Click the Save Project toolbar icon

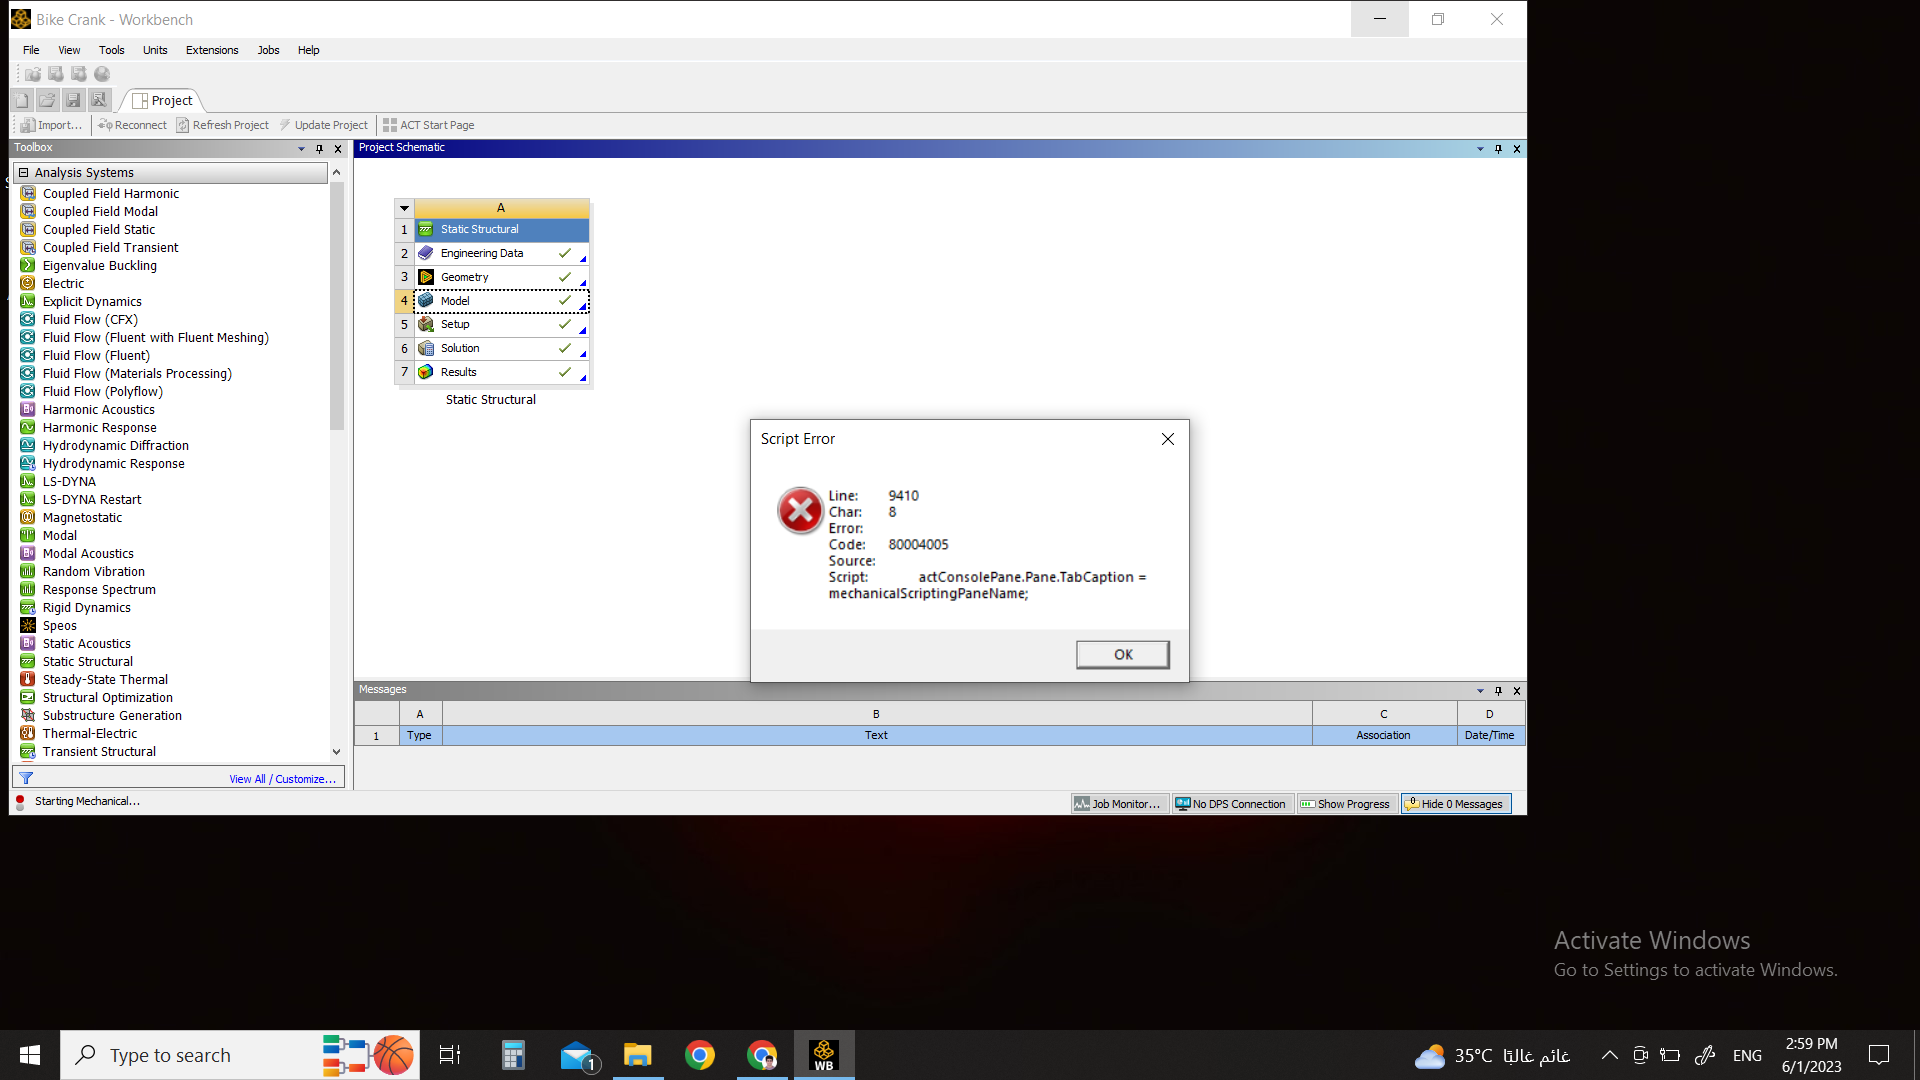point(73,100)
